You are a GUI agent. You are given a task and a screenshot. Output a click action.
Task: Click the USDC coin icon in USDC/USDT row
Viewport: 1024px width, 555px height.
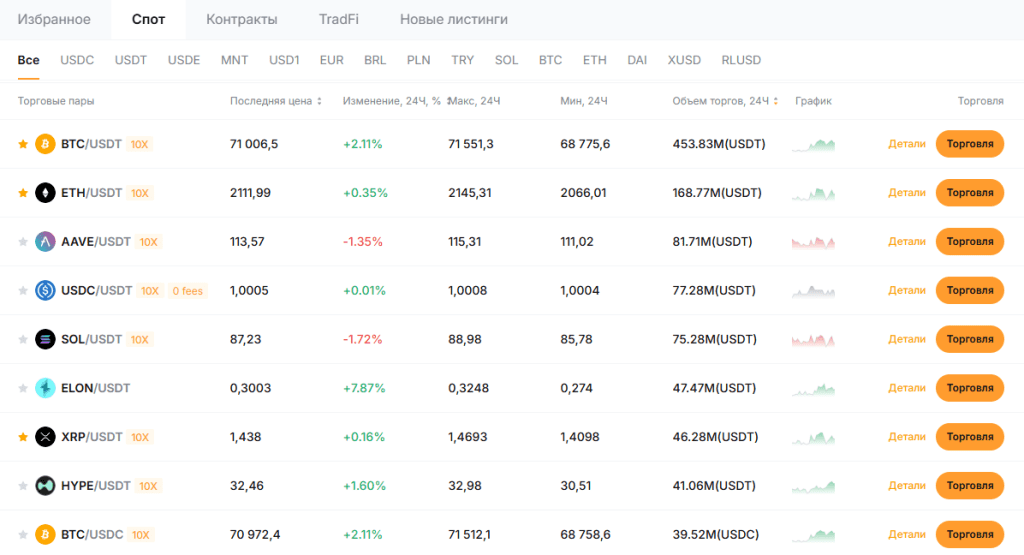point(45,290)
